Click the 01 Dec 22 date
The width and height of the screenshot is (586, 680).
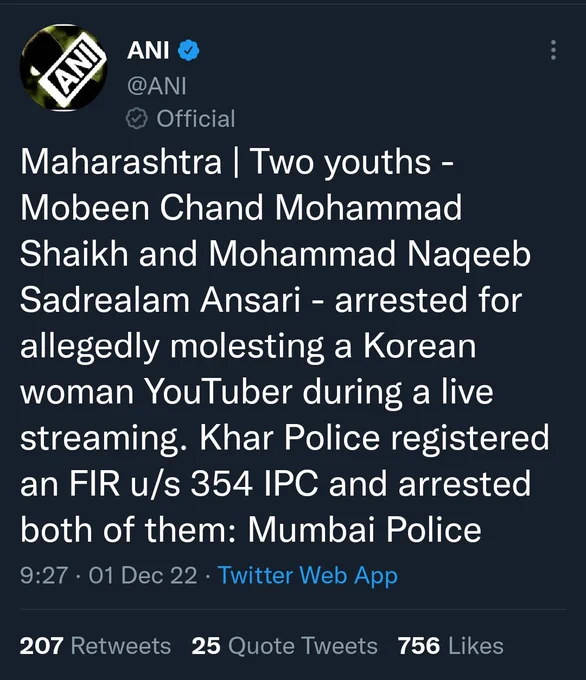pos(143,576)
